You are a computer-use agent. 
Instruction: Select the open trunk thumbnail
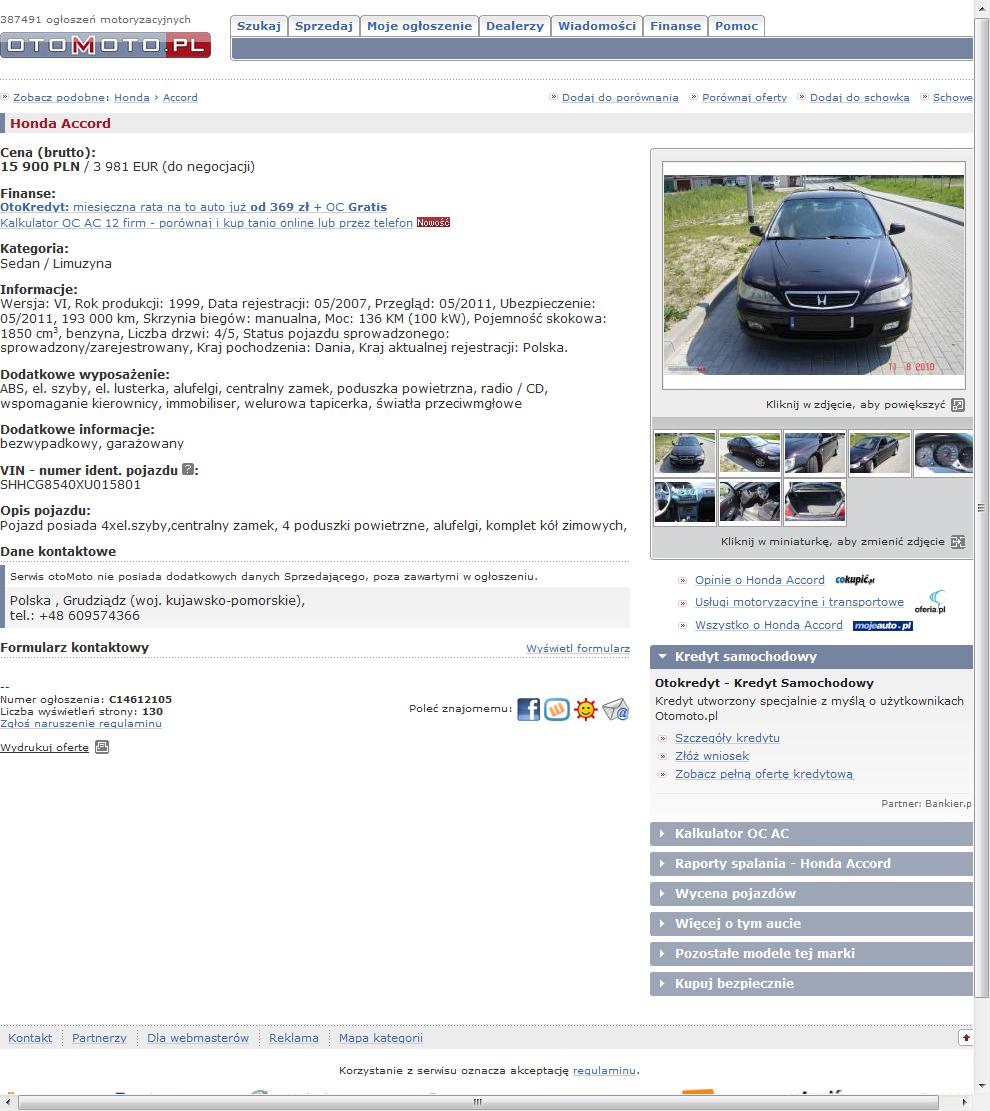[815, 502]
